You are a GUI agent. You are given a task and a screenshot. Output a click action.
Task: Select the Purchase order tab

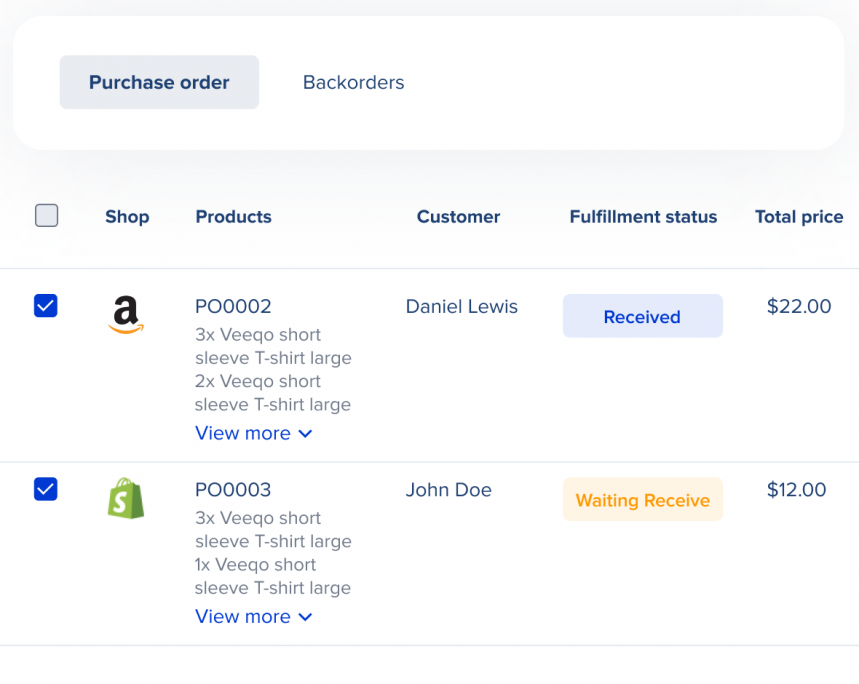pyautogui.click(x=158, y=82)
